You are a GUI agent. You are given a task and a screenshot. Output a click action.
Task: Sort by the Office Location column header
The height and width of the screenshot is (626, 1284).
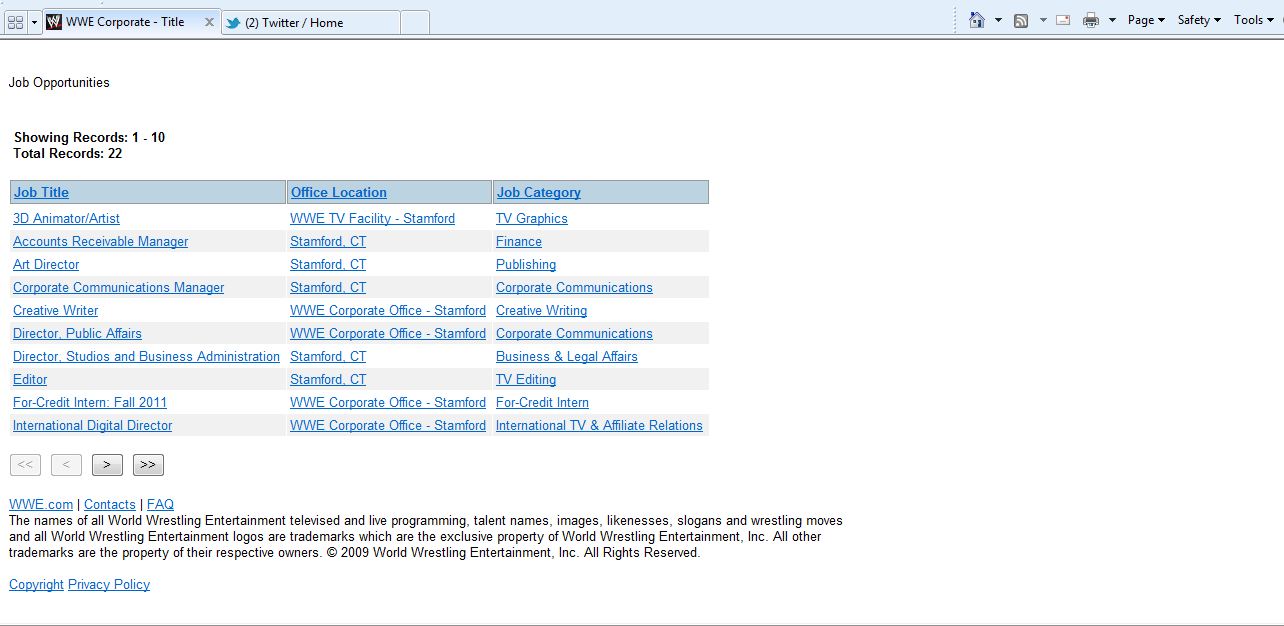pyautogui.click(x=339, y=193)
